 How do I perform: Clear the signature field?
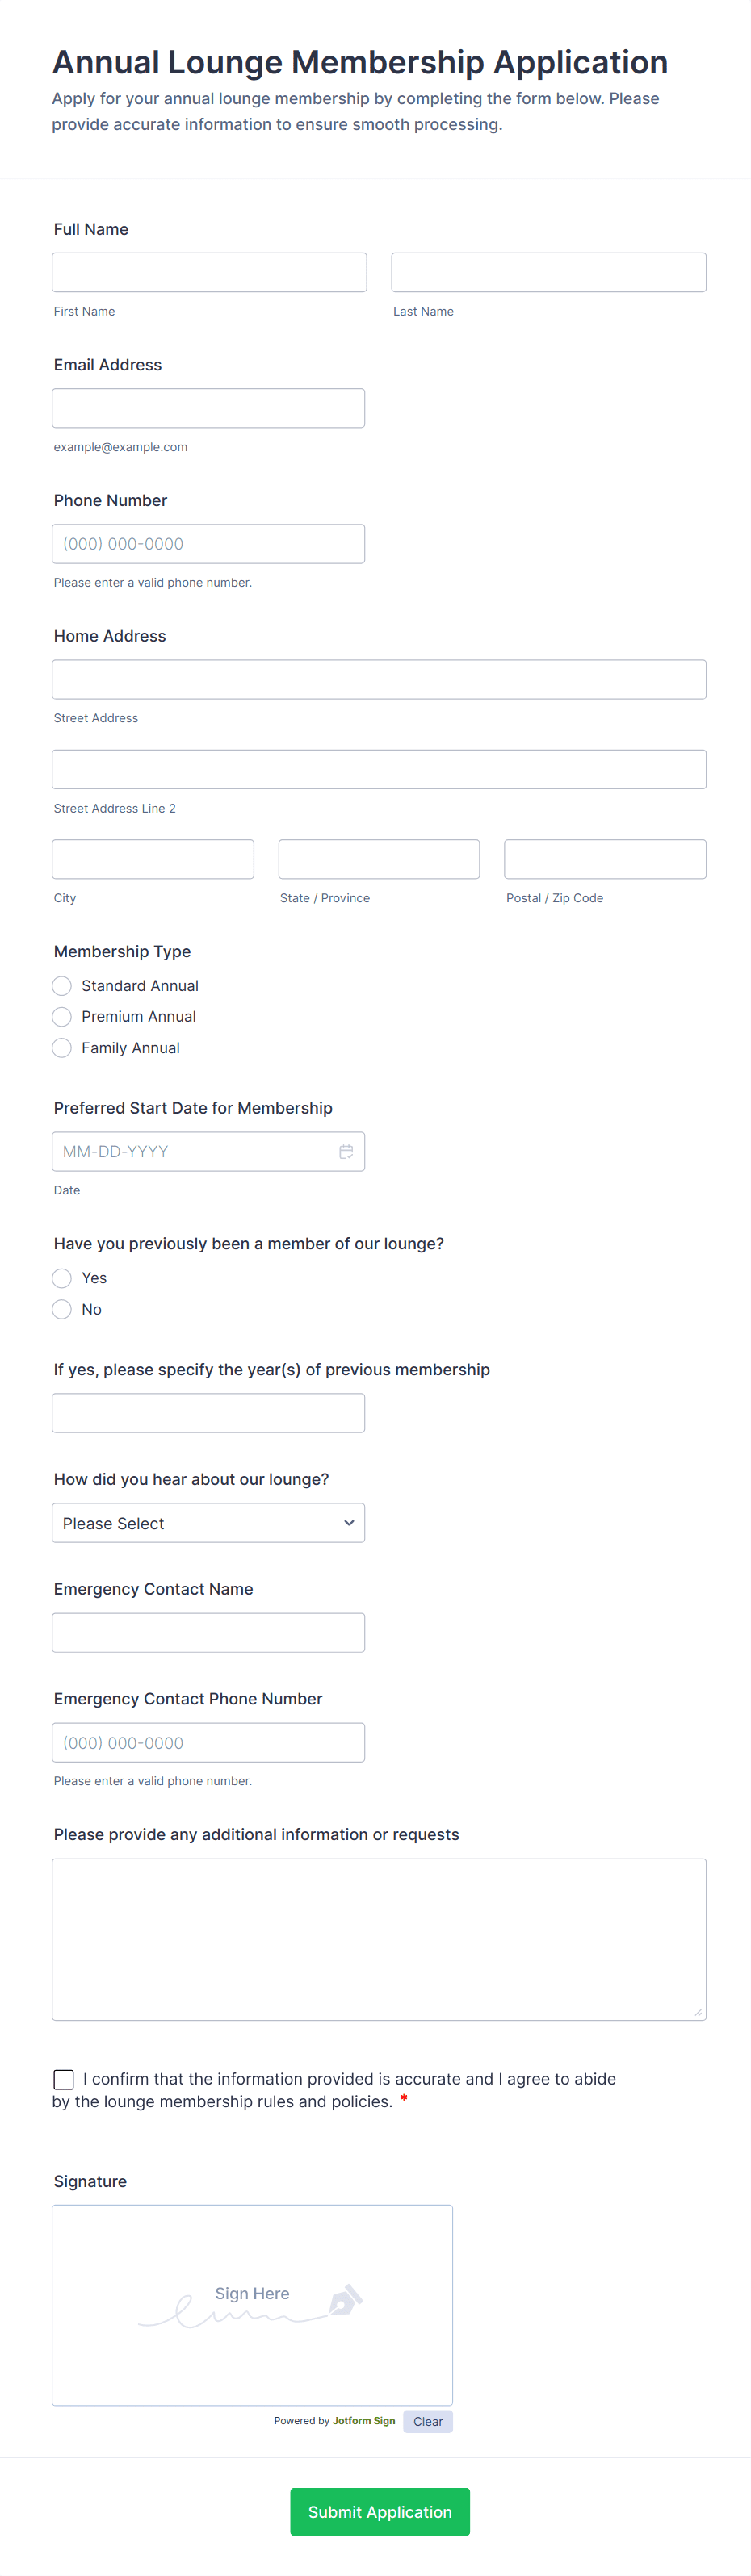[x=428, y=2421]
